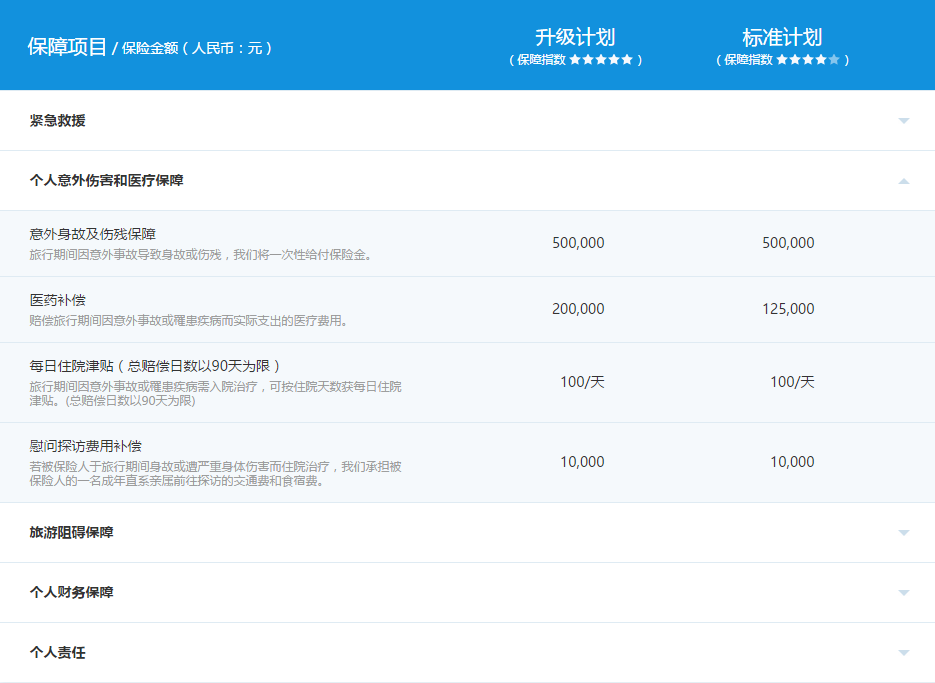Select the 升级计划 column header
The image size is (935, 683).
pyautogui.click(x=575, y=38)
